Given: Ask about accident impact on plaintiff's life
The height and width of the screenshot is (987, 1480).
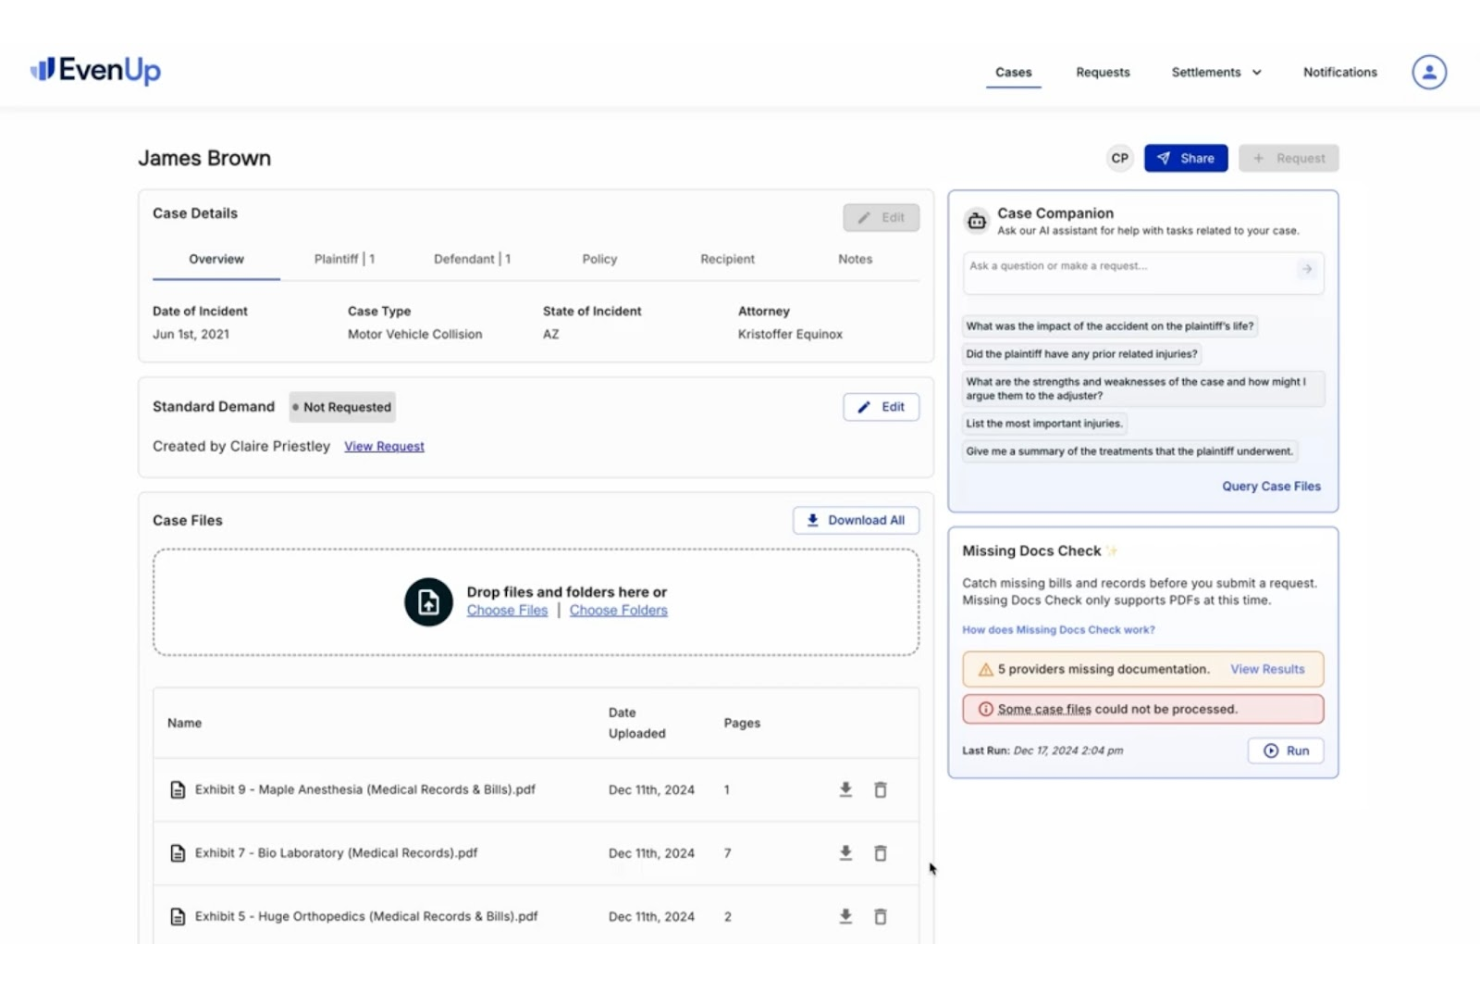Looking at the screenshot, I should [1109, 326].
